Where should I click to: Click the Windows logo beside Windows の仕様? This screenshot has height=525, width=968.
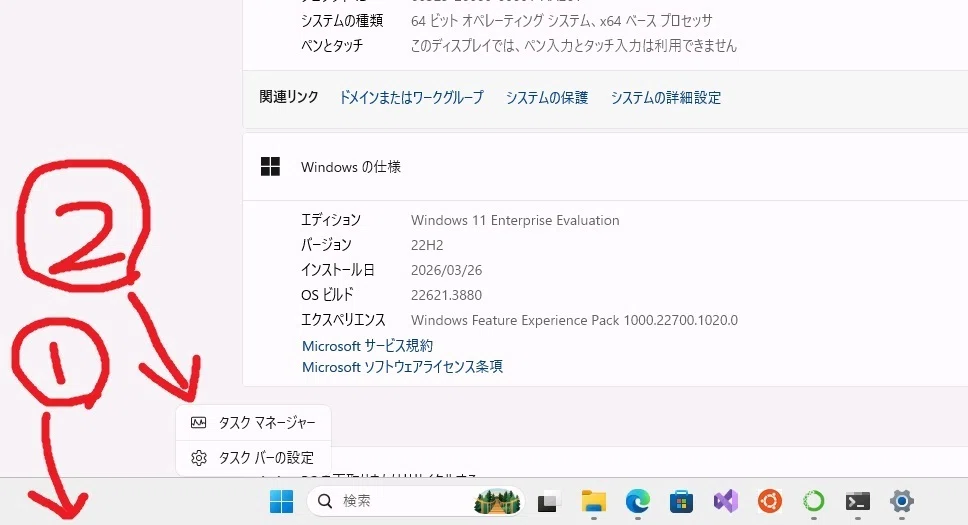coord(270,167)
